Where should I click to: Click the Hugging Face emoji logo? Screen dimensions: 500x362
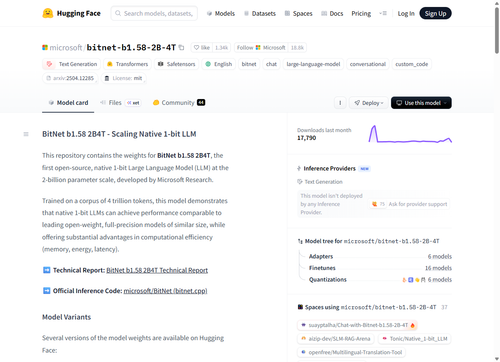(48, 13)
